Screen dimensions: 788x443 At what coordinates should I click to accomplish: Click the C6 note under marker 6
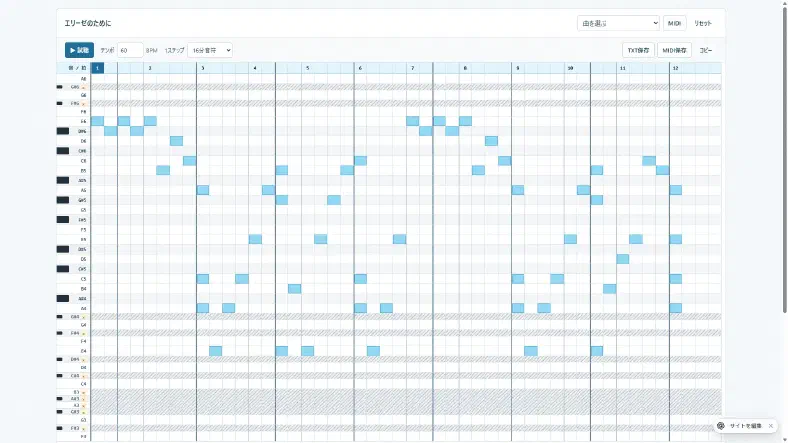pyautogui.click(x=360, y=161)
